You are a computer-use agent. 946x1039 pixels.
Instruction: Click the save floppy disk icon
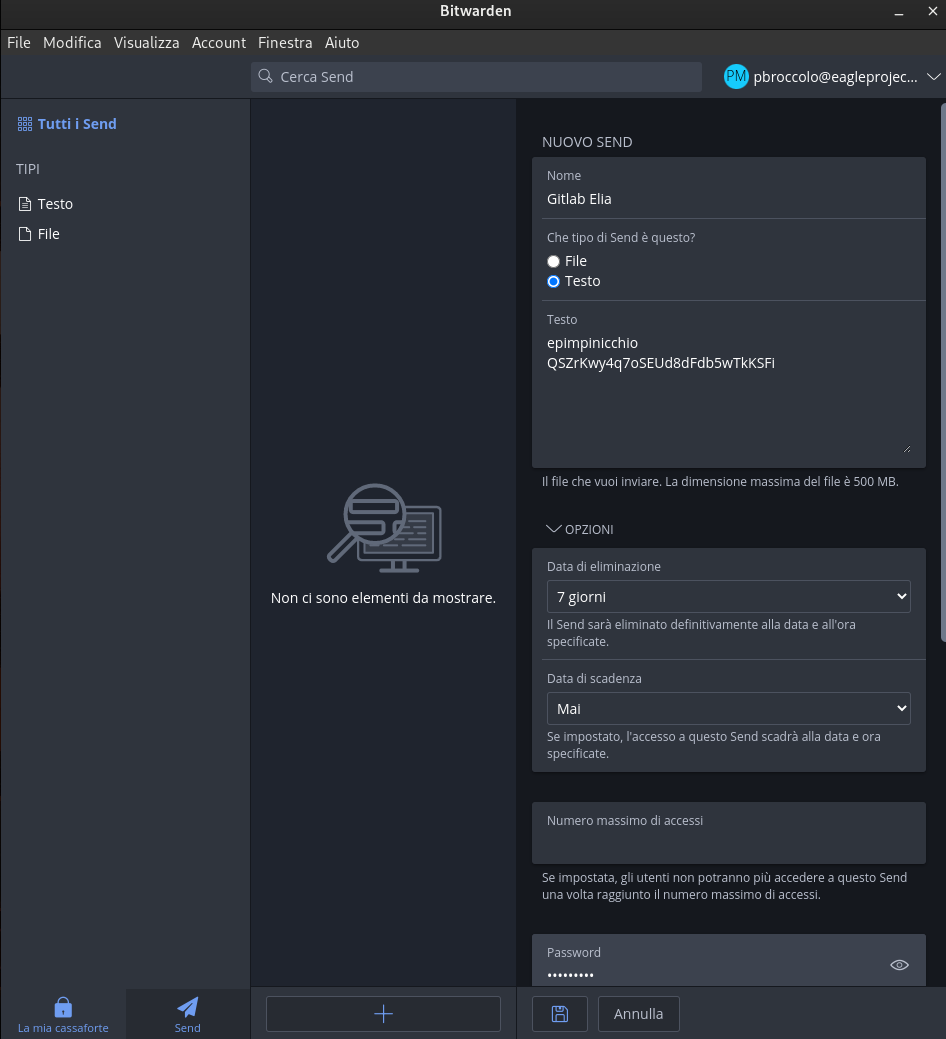[560, 1014]
